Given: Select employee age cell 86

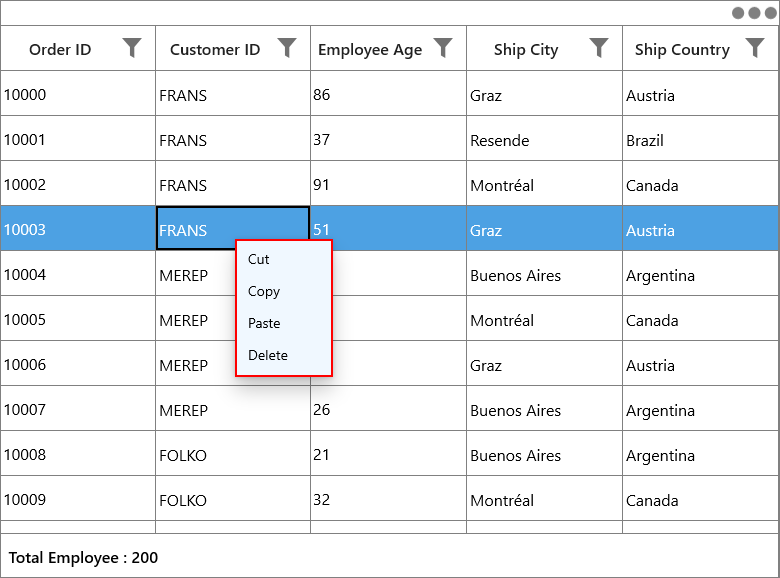Looking at the screenshot, I should (389, 94).
